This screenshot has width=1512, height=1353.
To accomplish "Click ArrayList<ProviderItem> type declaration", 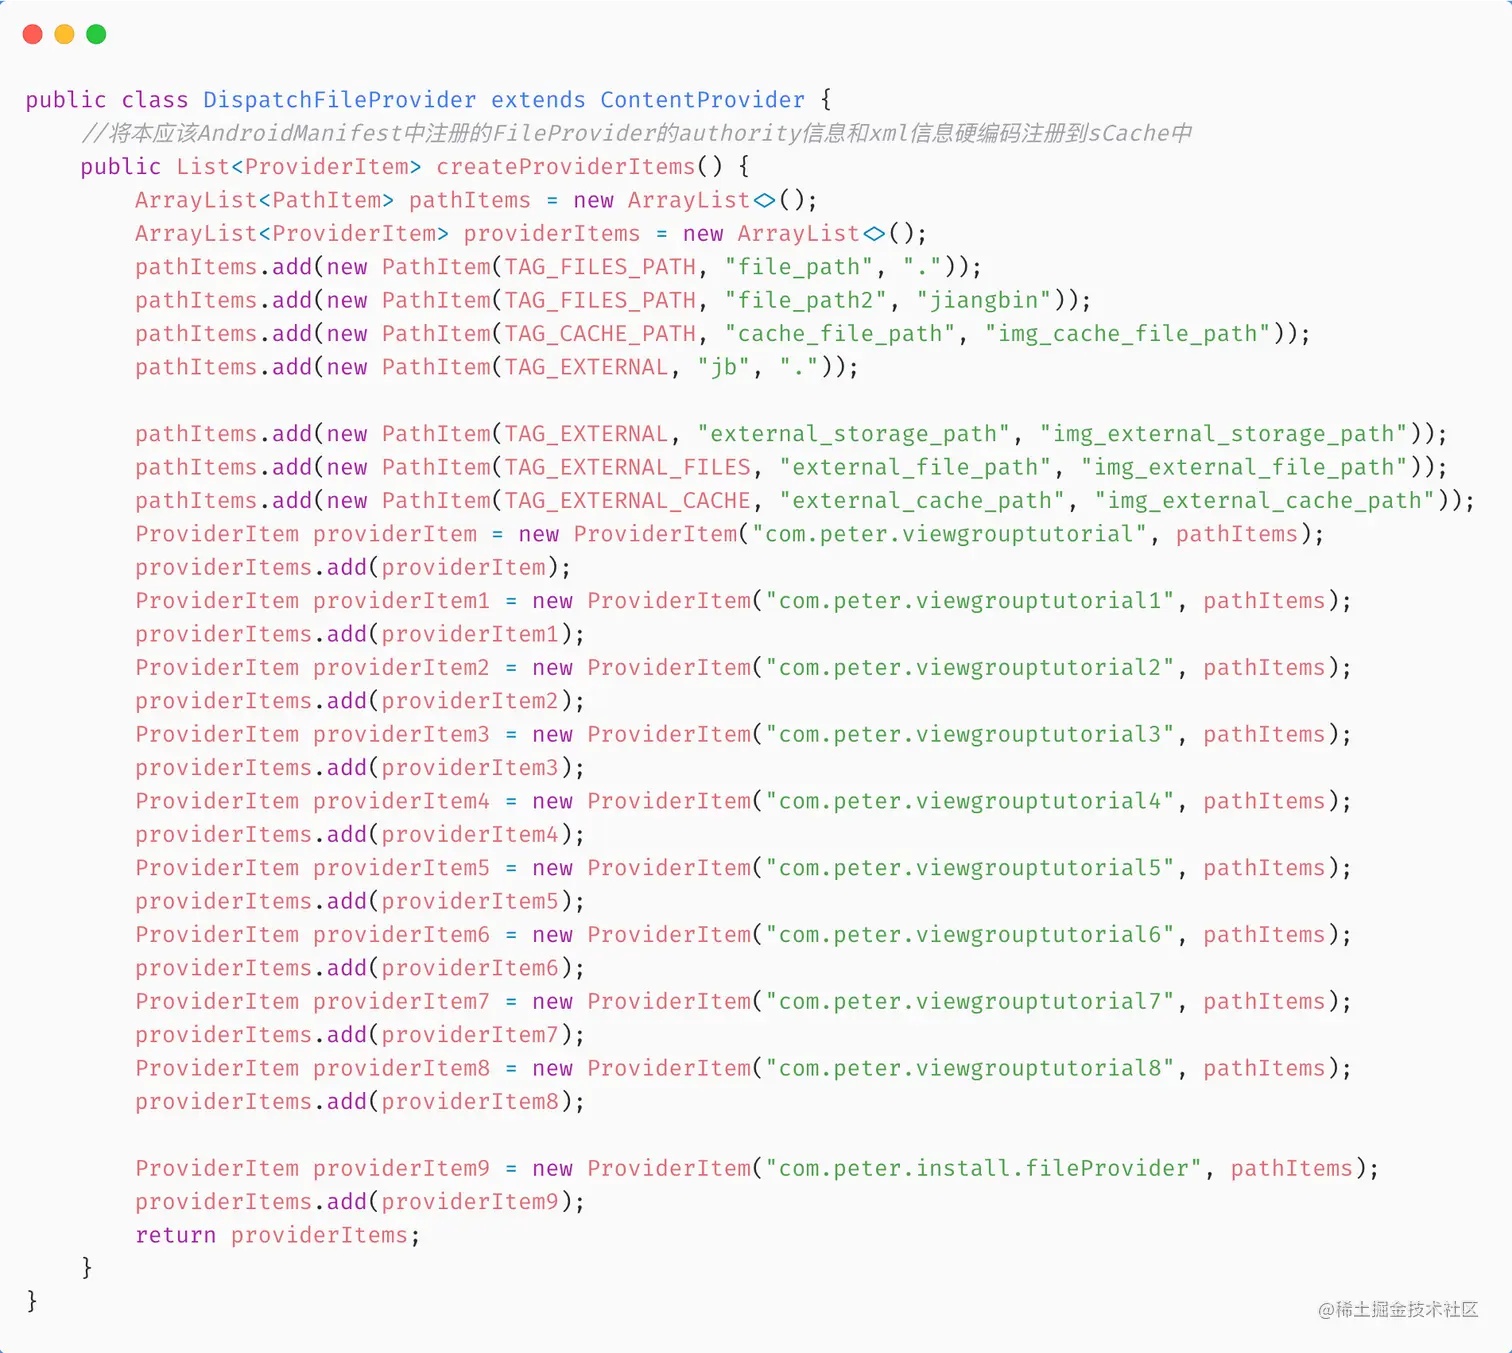I will [292, 234].
